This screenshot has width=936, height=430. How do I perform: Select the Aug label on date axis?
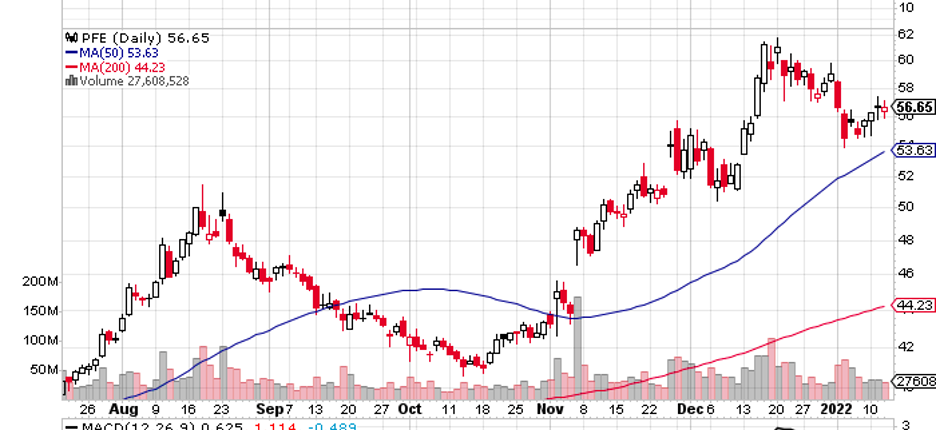(x=121, y=409)
